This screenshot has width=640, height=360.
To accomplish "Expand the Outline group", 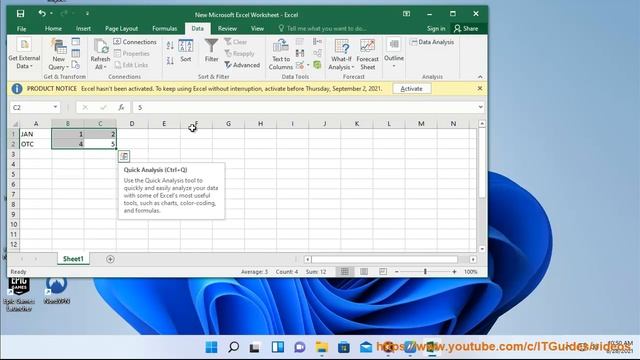I will click(x=394, y=53).
